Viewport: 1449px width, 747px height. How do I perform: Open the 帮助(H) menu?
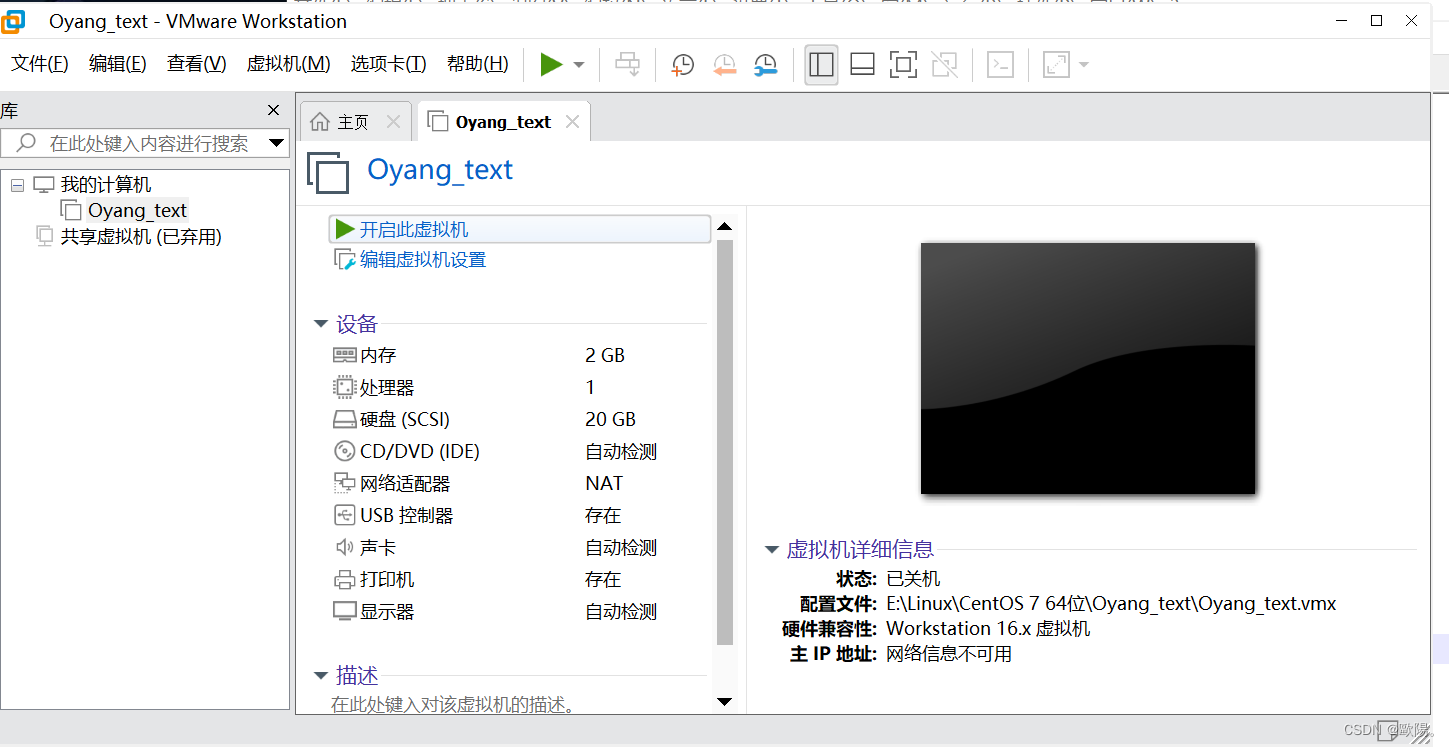tap(478, 64)
